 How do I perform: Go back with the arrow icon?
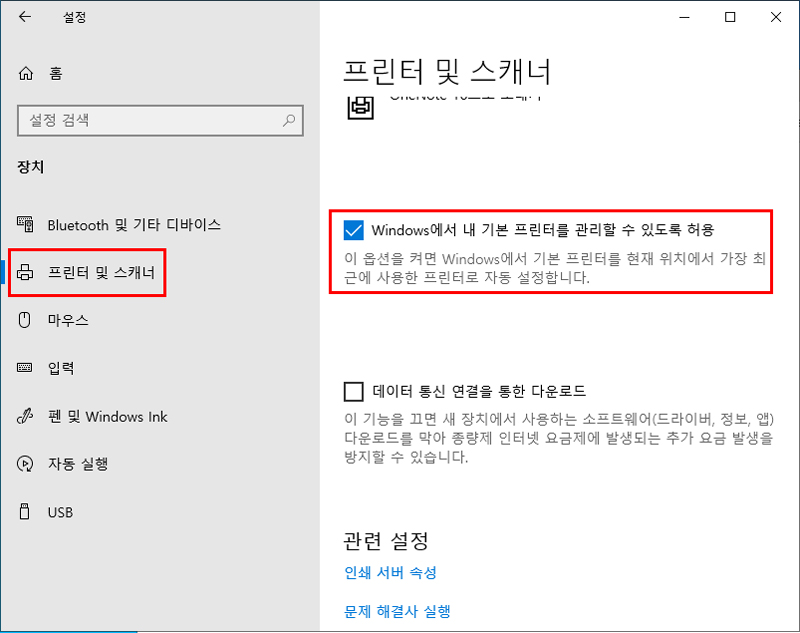pos(24,17)
